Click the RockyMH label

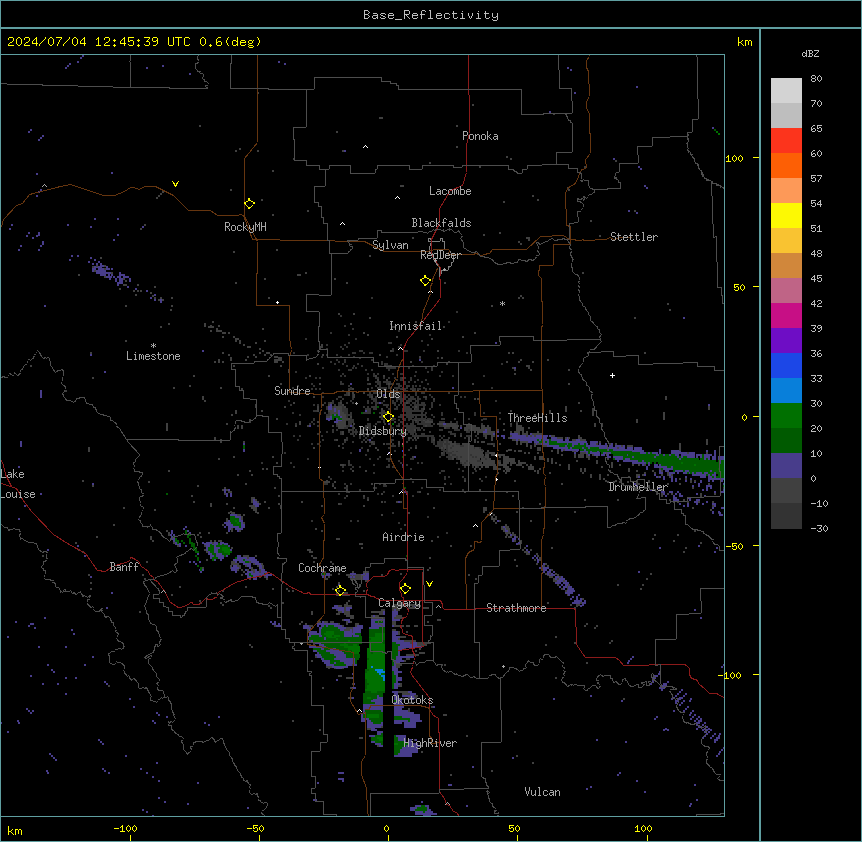point(245,227)
